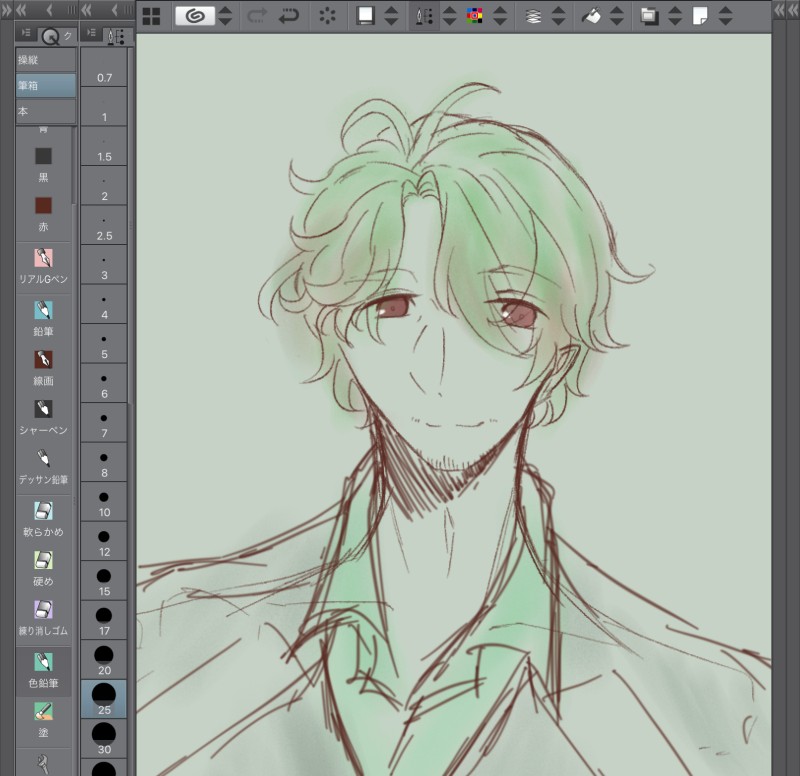Set brush size to 1
Screen dimensions: 800x776
(104, 106)
